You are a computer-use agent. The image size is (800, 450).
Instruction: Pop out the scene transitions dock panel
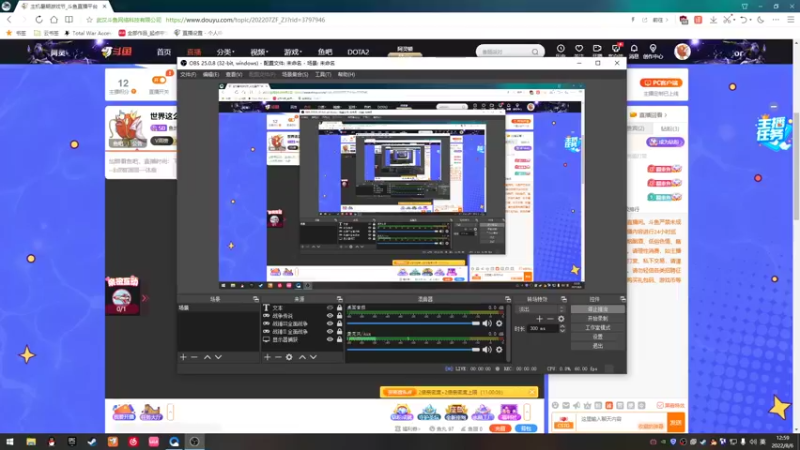pyautogui.click(x=564, y=299)
